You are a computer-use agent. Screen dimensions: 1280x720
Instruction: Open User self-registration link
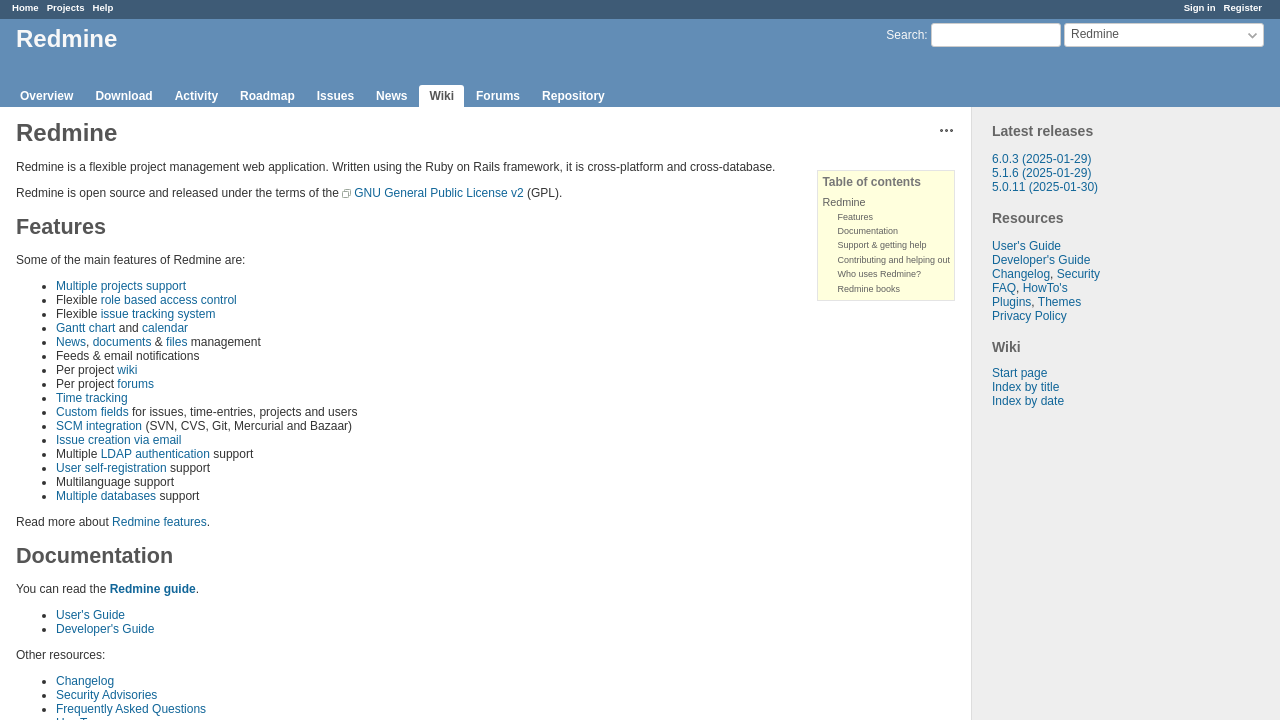pyautogui.click(x=111, y=468)
